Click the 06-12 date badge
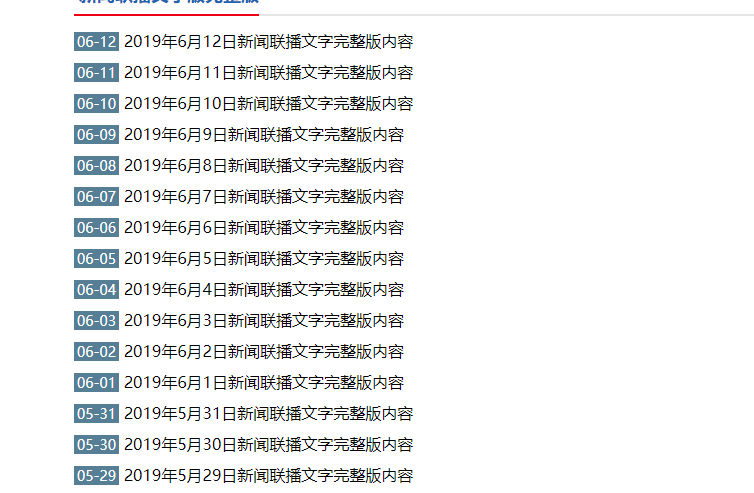This screenshot has width=754, height=493. [x=96, y=42]
